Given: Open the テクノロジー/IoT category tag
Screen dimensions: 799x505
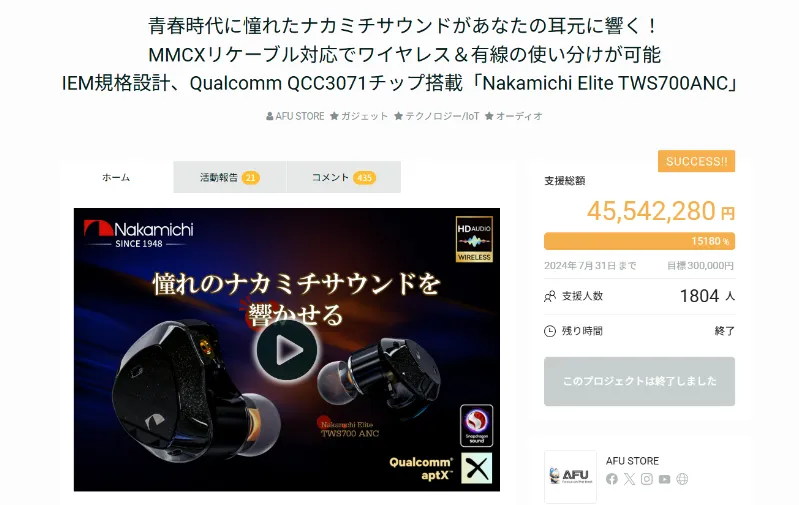Looking at the screenshot, I should (x=437, y=116).
